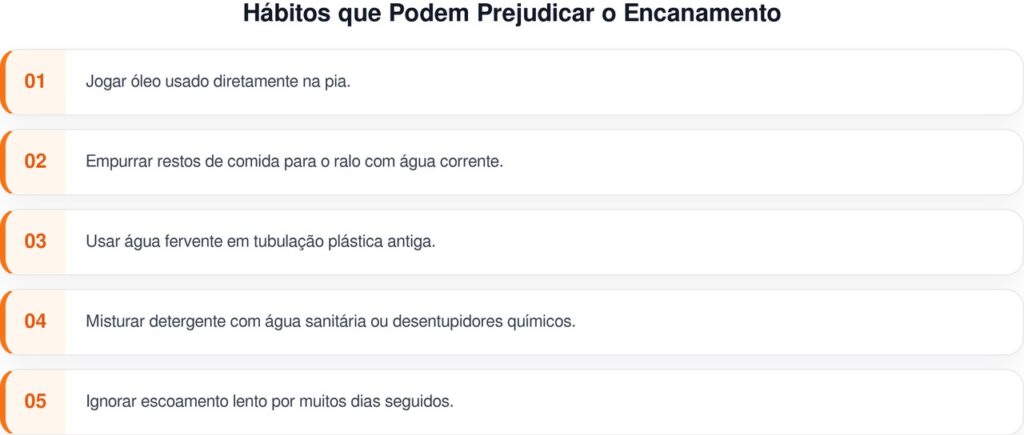This screenshot has height=435, width=1024.
Task: Click "Ignorar escoamento lento" item text
Action: (x=270, y=401)
